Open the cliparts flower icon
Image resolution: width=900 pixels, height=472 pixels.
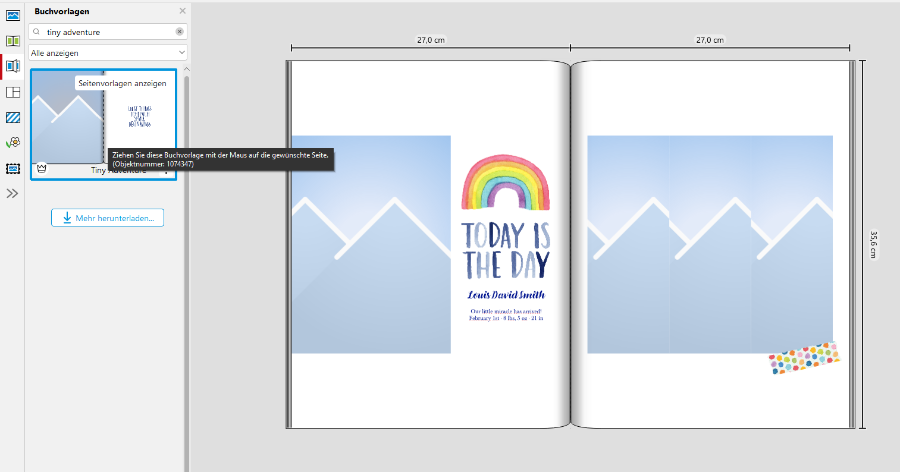point(13,142)
